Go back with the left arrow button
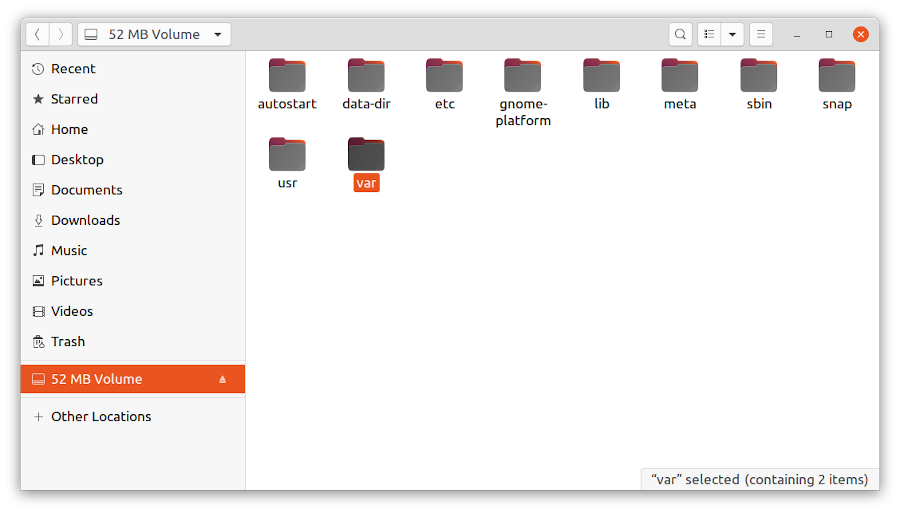Viewport: 900px width, 513px height. tap(37, 34)
